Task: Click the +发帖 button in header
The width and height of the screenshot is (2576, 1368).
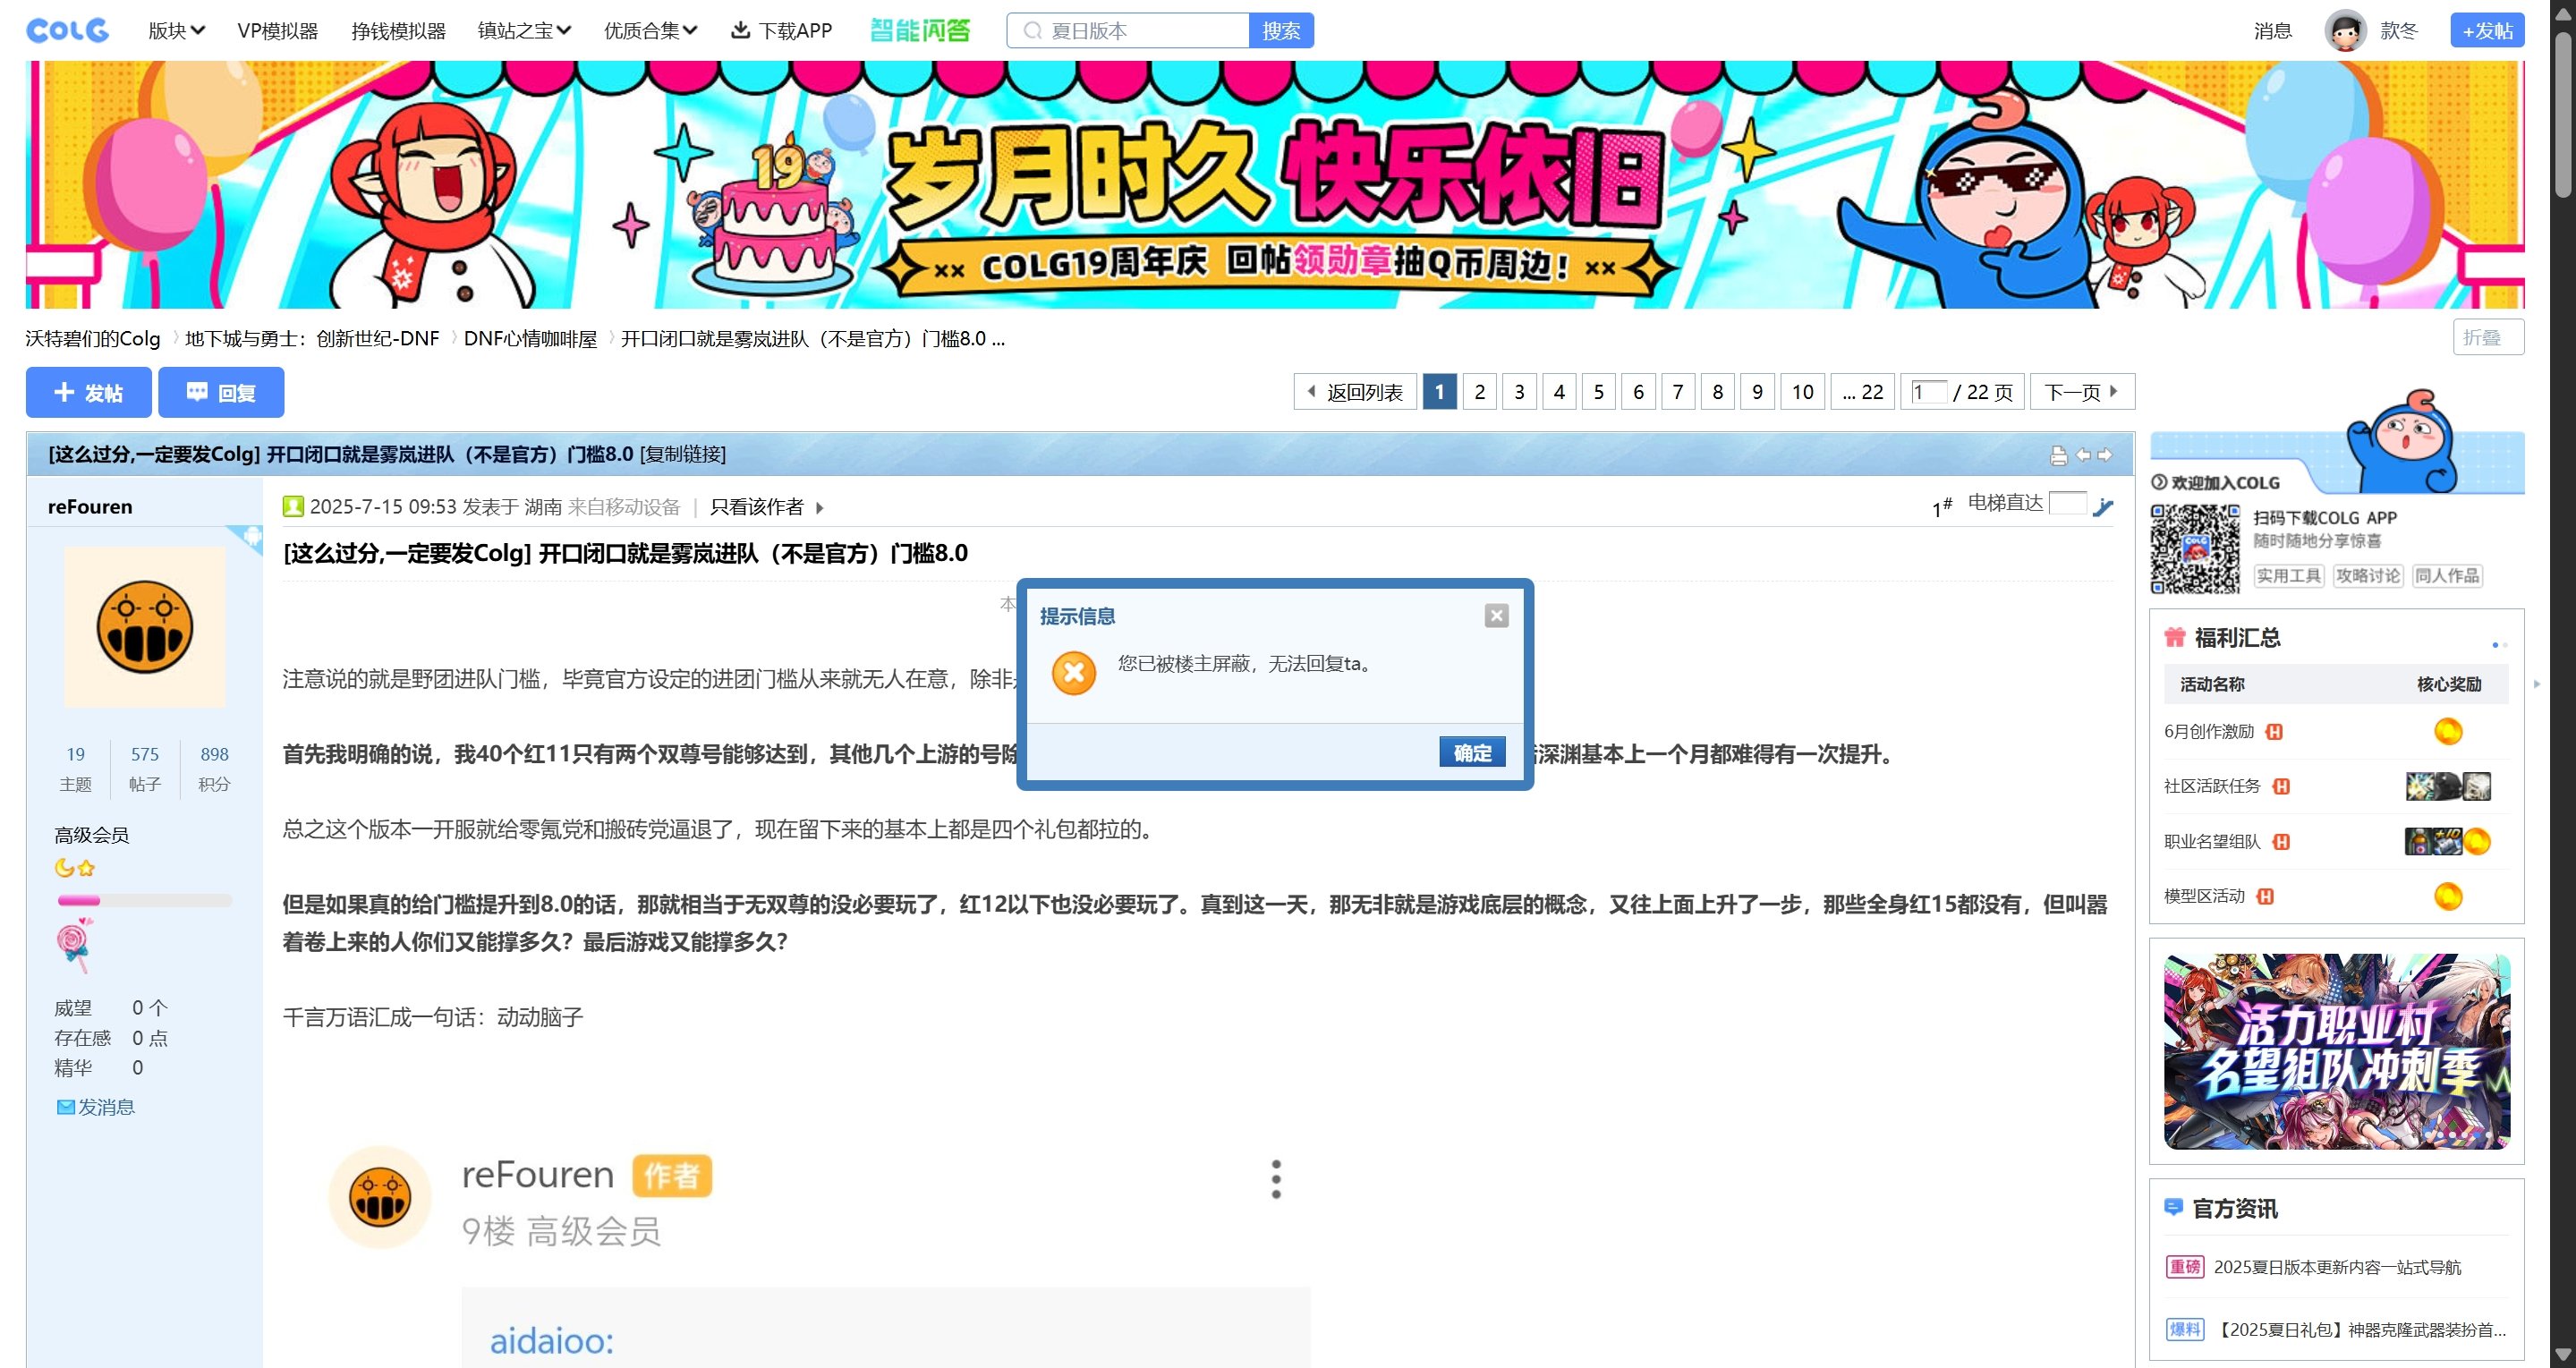Action: tap(2487, 30)
